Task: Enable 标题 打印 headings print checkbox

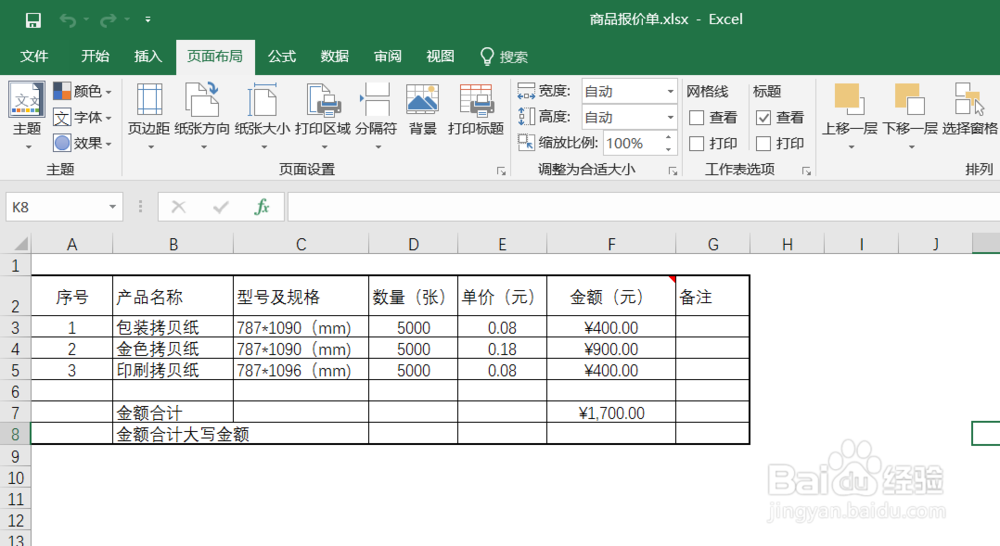Action: pos(763,144)
